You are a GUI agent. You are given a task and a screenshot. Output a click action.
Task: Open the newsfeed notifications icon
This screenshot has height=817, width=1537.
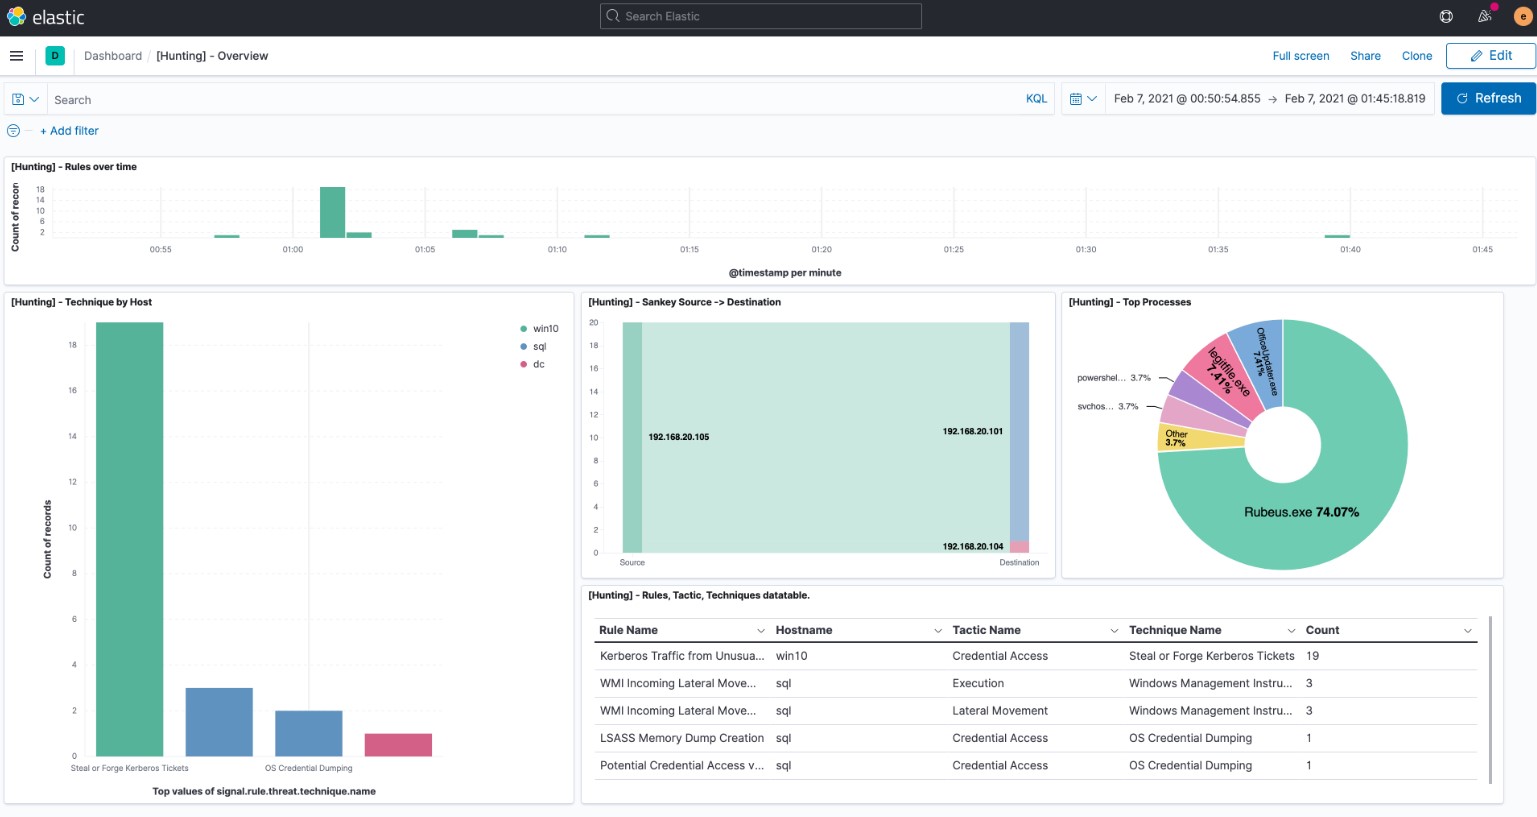[1485, 16]
